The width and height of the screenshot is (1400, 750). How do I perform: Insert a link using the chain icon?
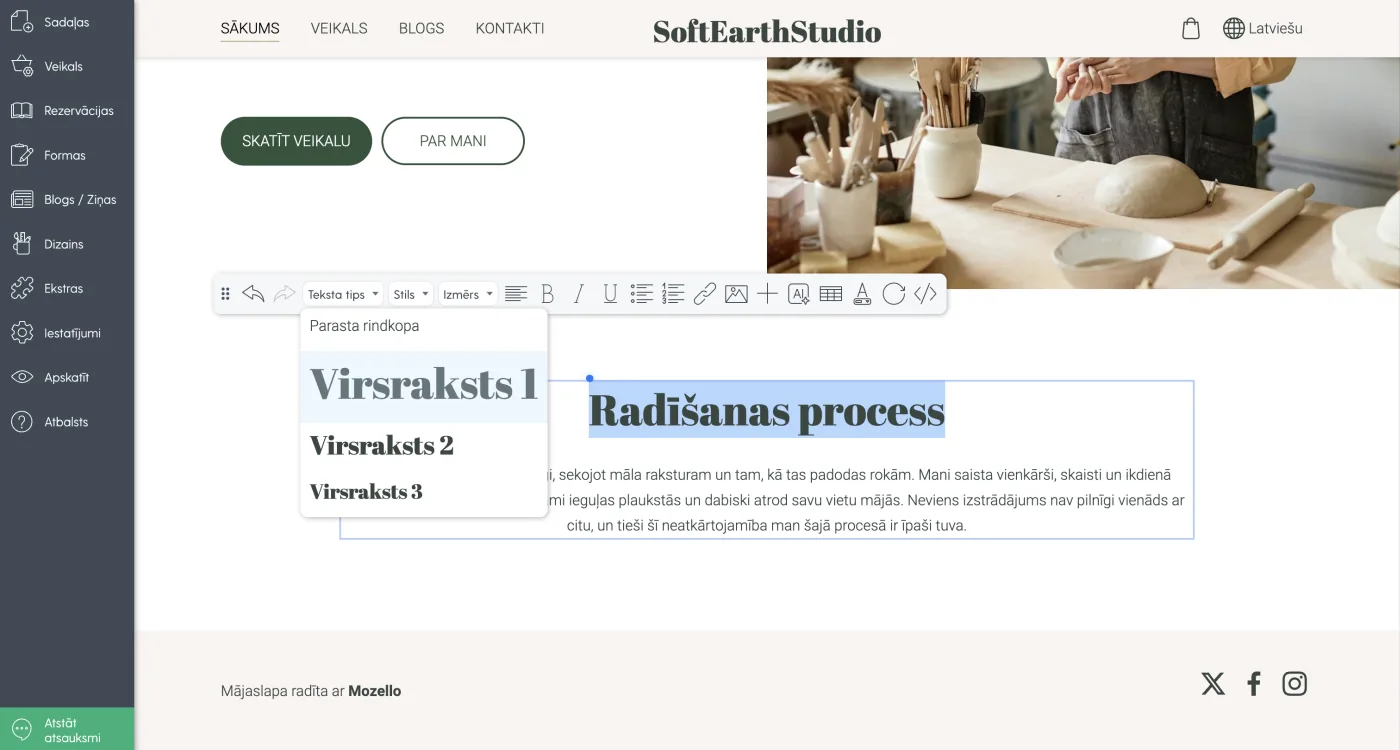pos(705,294)
